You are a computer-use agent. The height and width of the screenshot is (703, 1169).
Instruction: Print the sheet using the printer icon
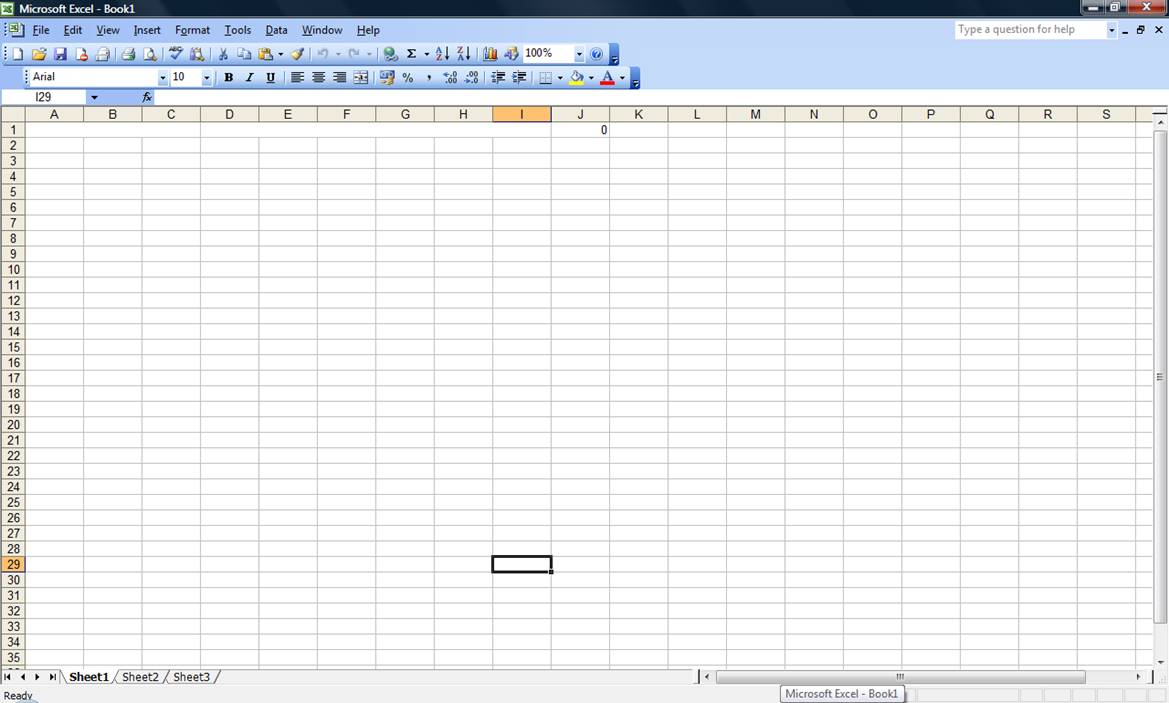coord(128,54)
